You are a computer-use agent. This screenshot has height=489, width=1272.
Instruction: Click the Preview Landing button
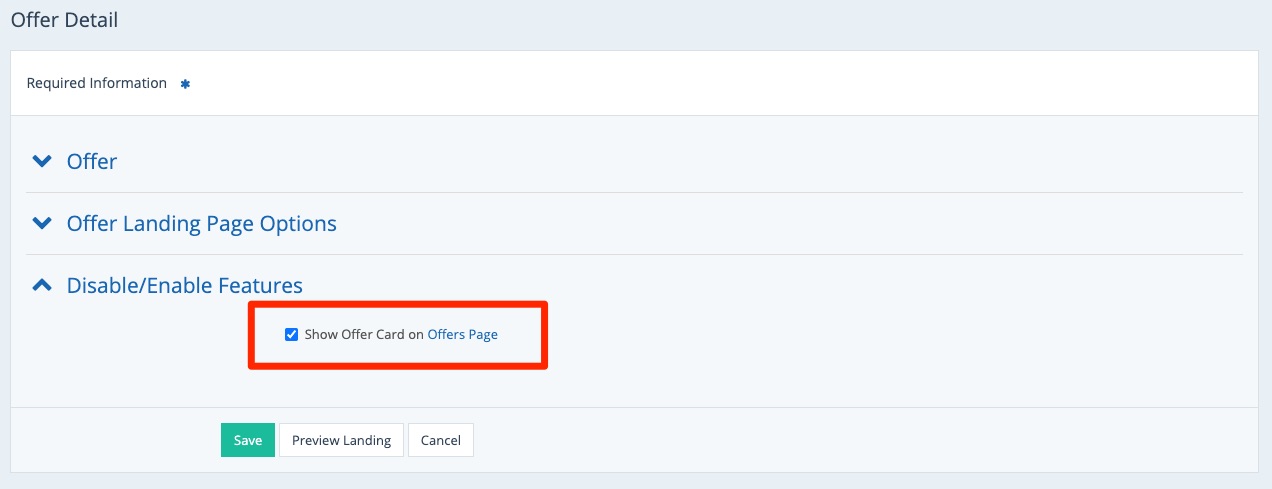(341, 440)
